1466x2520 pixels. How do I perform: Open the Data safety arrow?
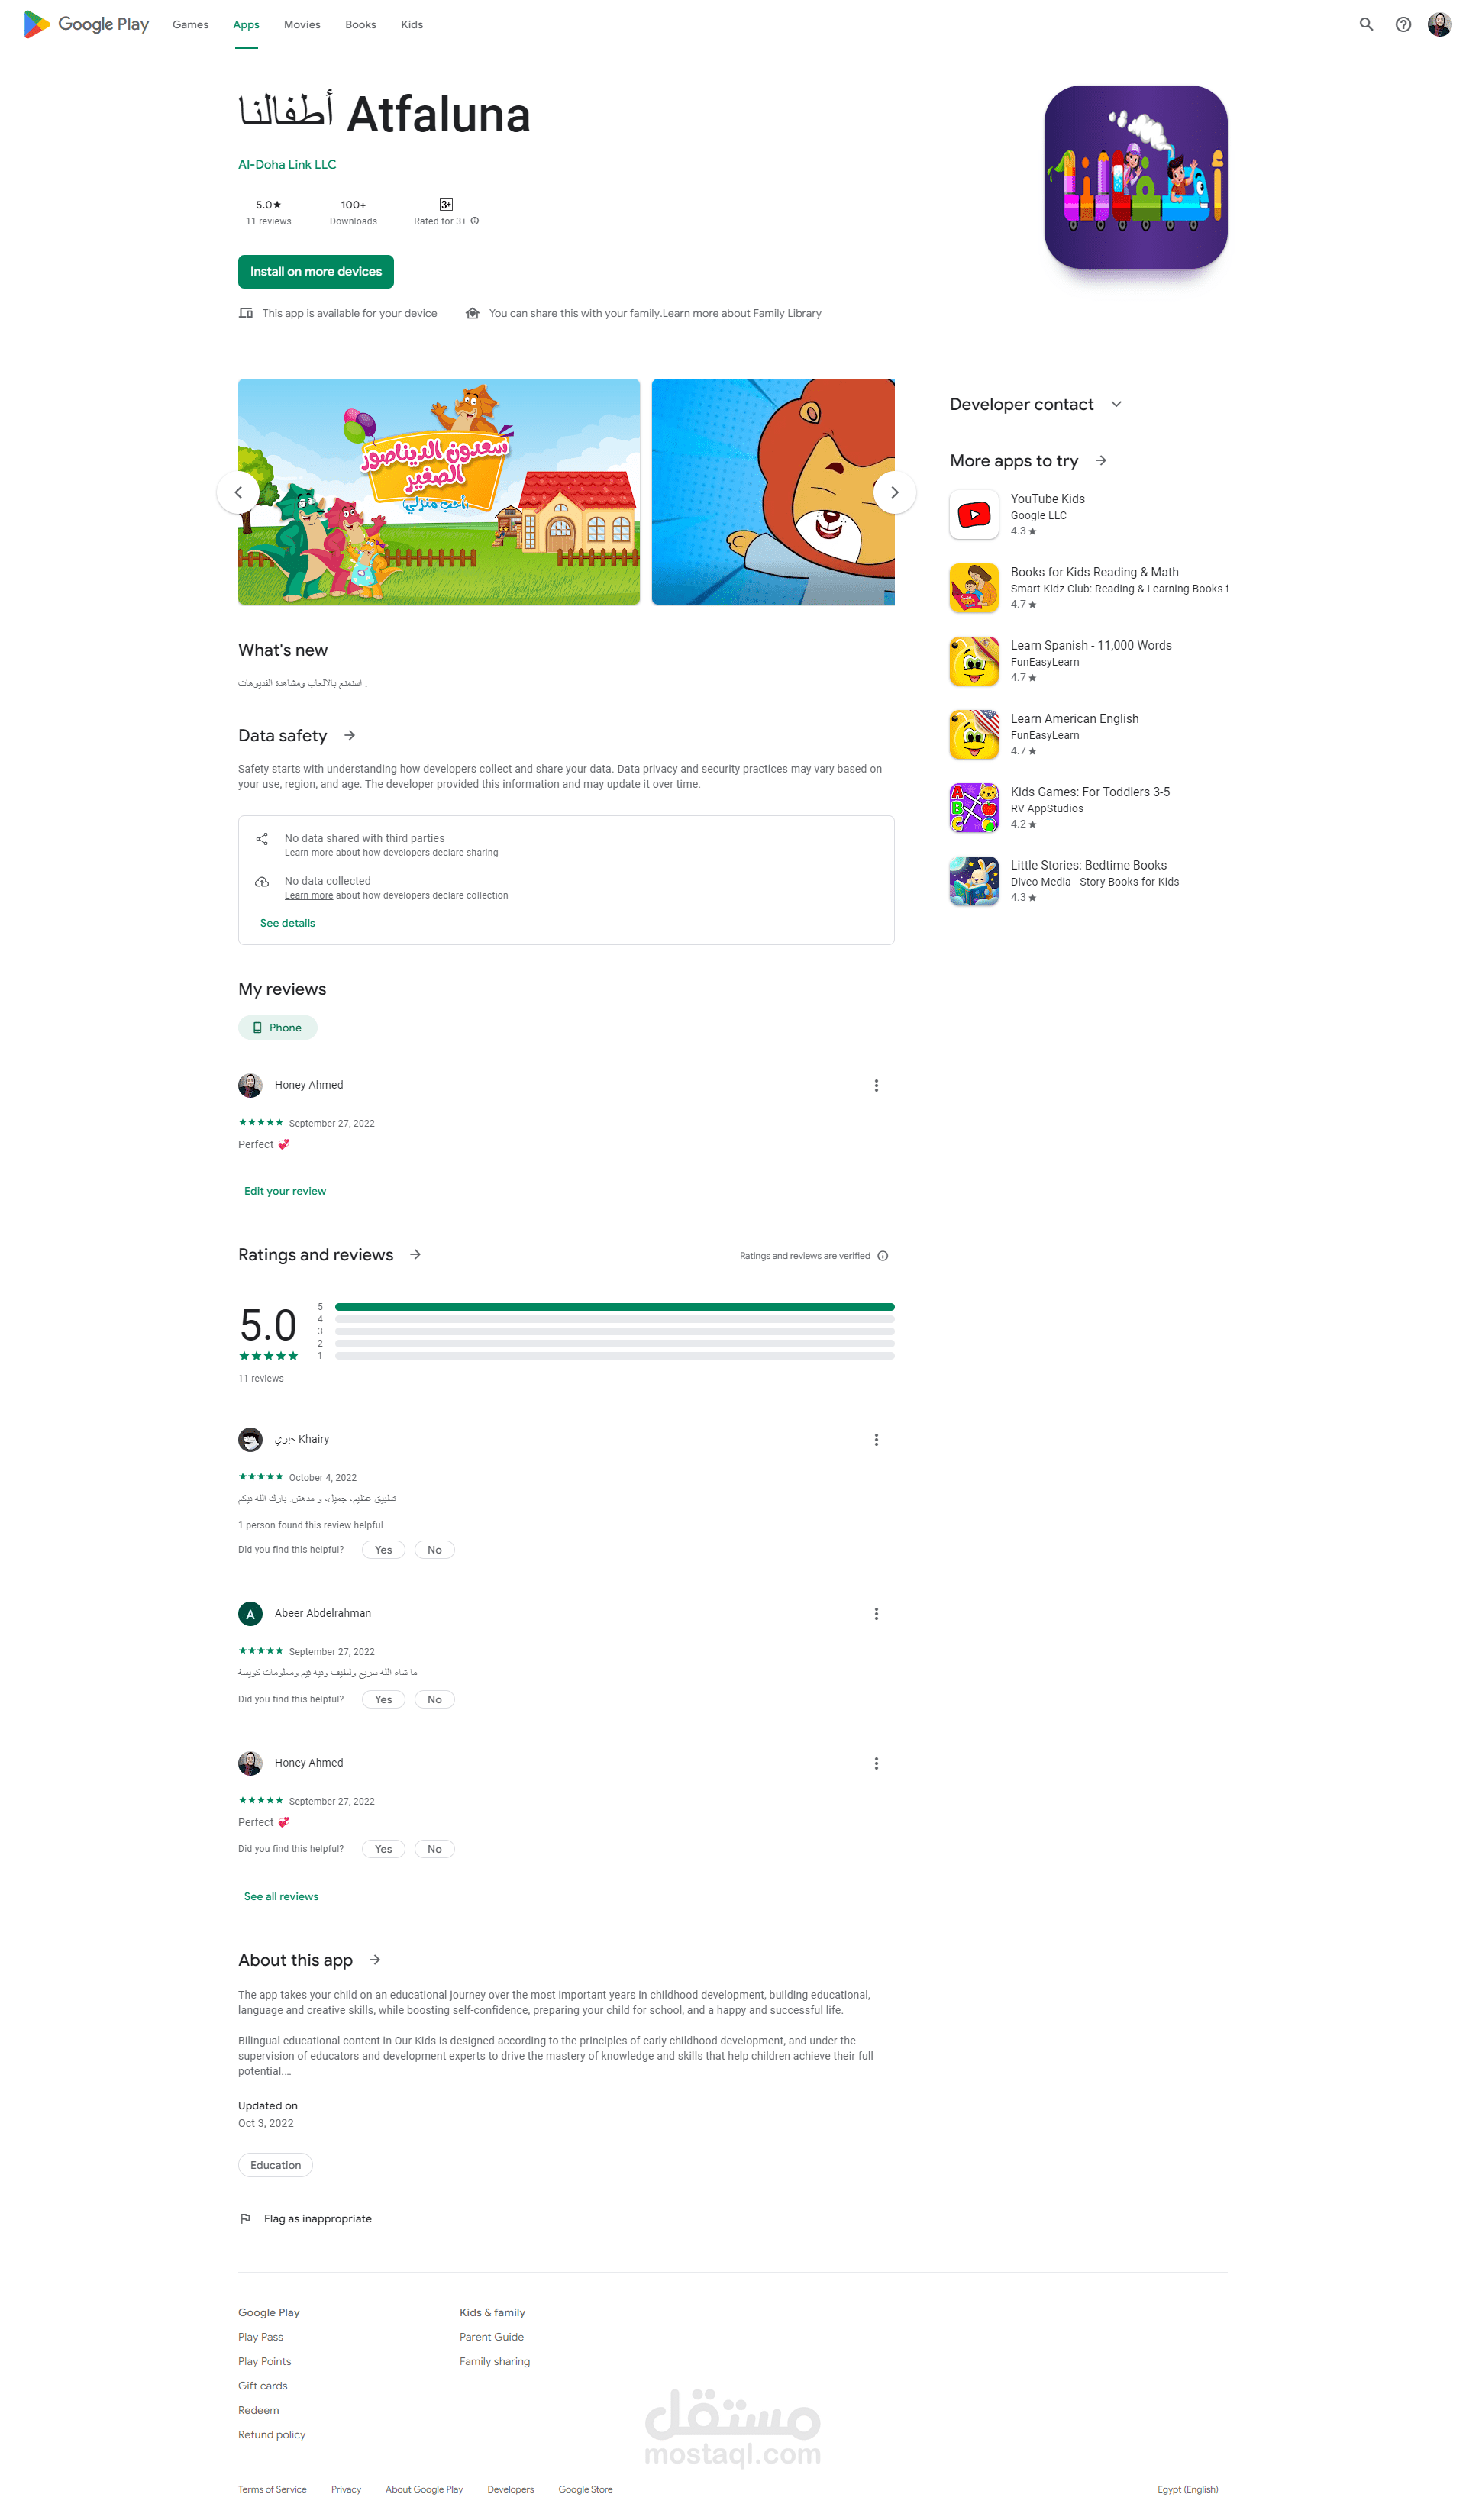click(350, 735)
